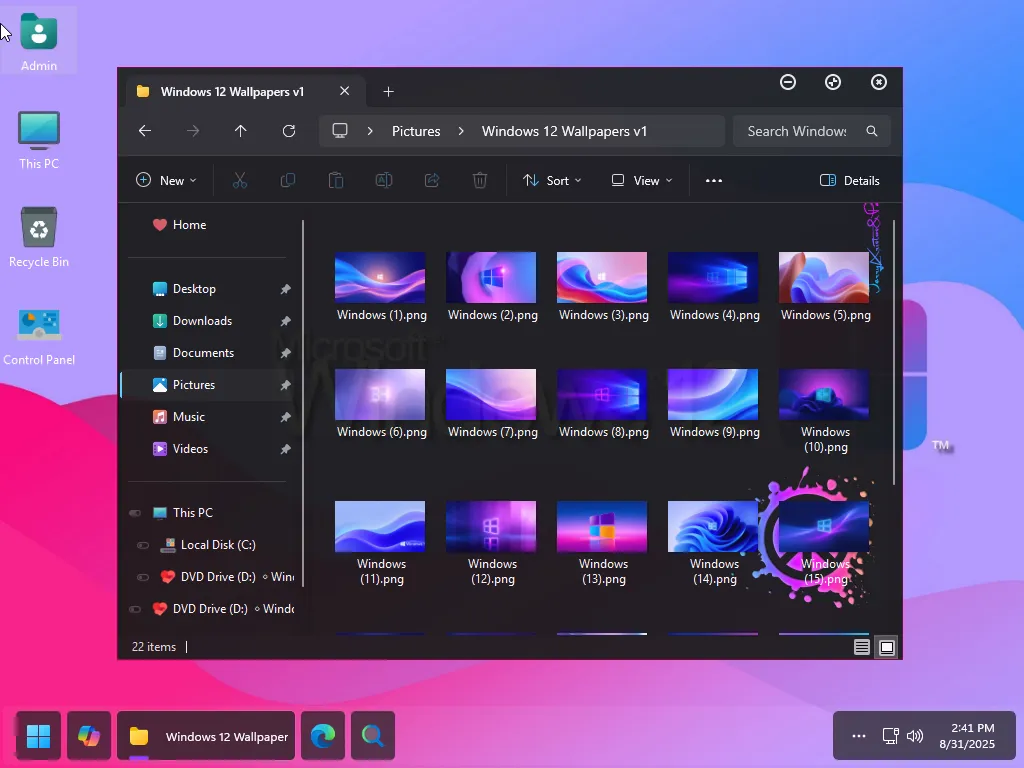This screenshot has width=1024, height=768.
Task: Click Pictures in the breadcrumb path
Action: coord(416,131)
